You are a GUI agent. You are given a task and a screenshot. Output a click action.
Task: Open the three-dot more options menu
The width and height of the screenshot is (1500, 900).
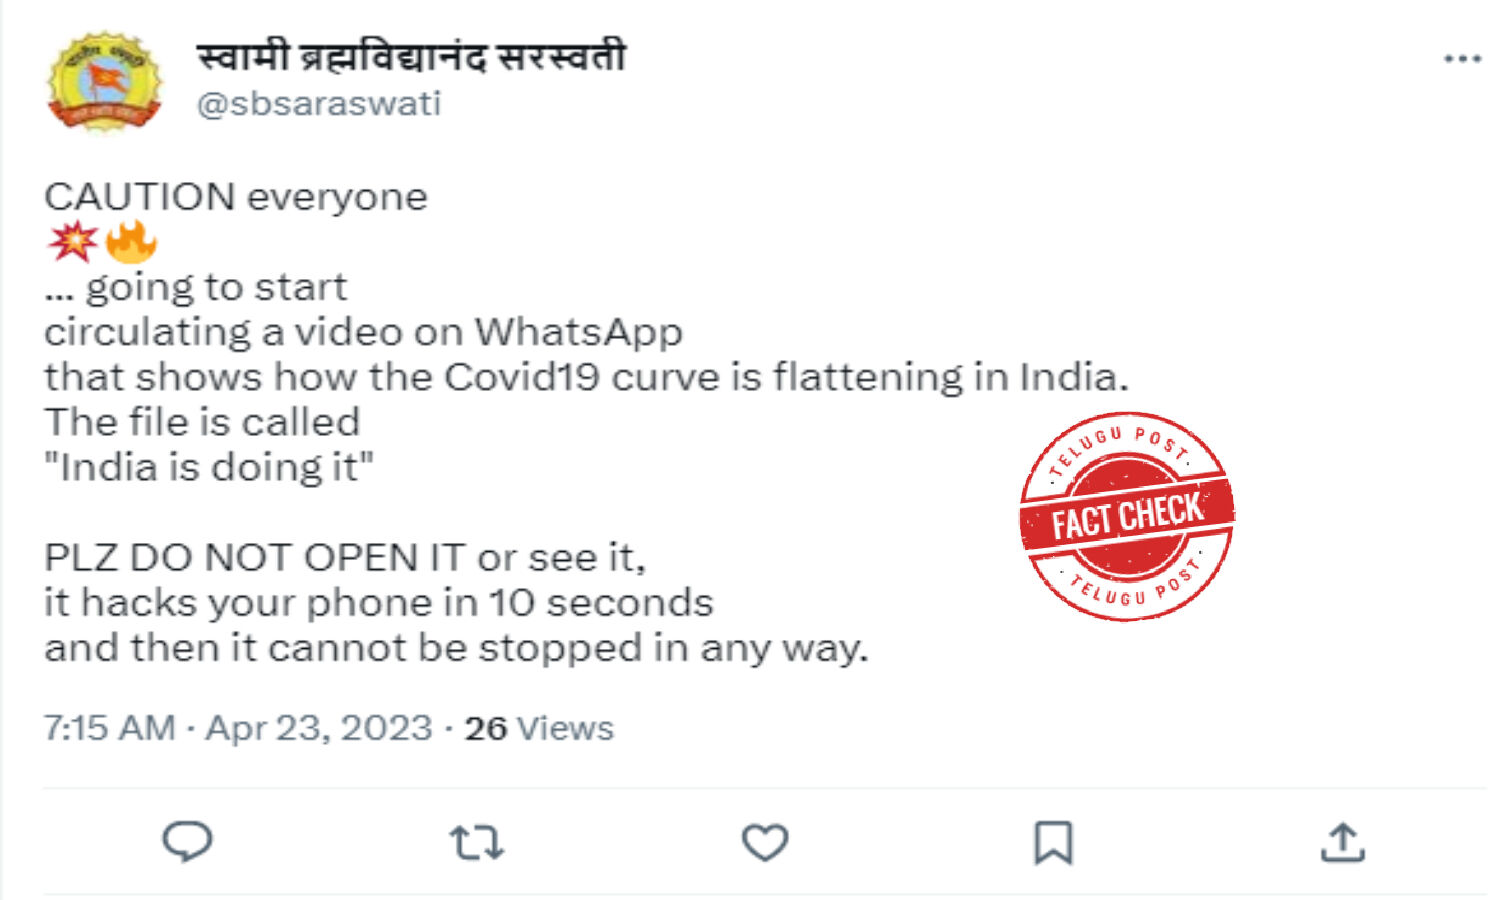point(1462,59)
